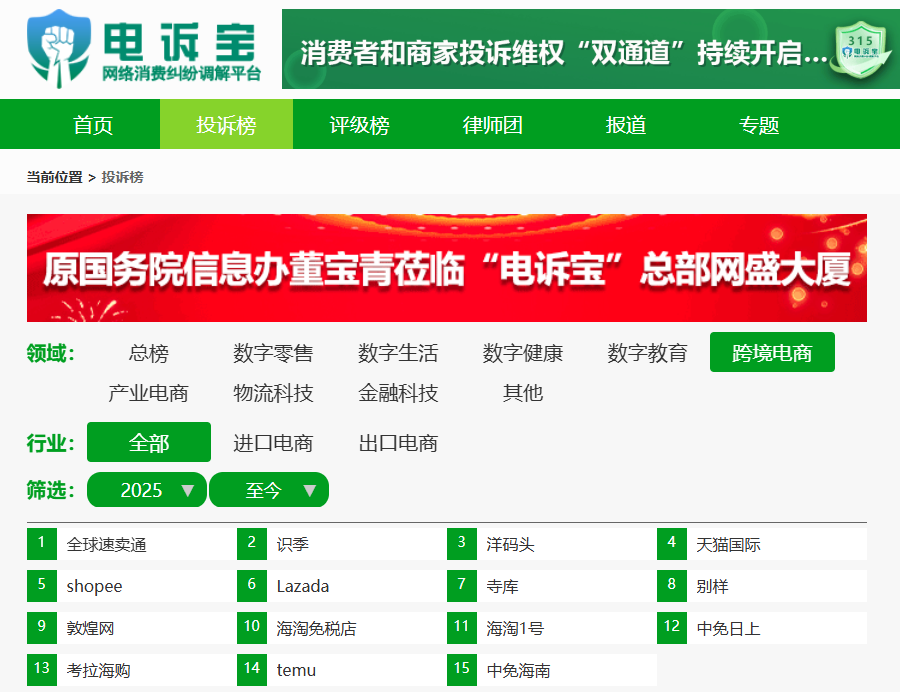This screenshot has width=900, height=692.
Task: Open rank 7 寺库
Action: click(552, 586)
